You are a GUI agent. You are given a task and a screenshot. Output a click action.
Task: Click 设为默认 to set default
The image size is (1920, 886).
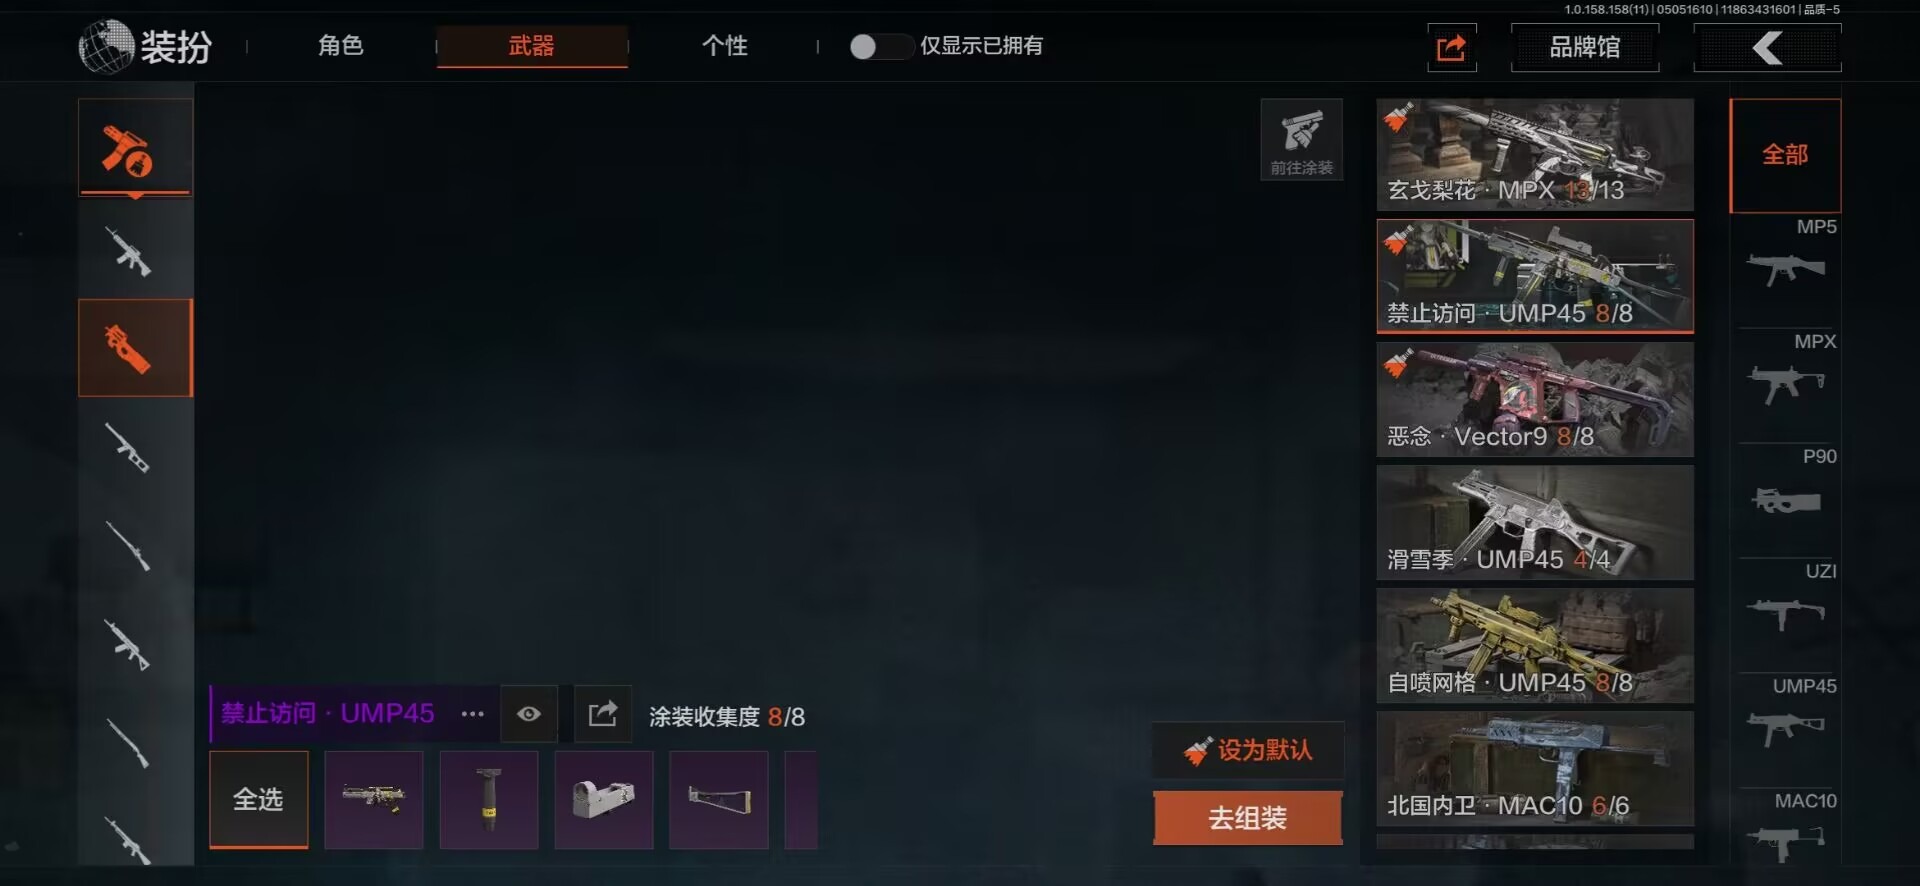pyautogui.click(x=1248, y=750)
